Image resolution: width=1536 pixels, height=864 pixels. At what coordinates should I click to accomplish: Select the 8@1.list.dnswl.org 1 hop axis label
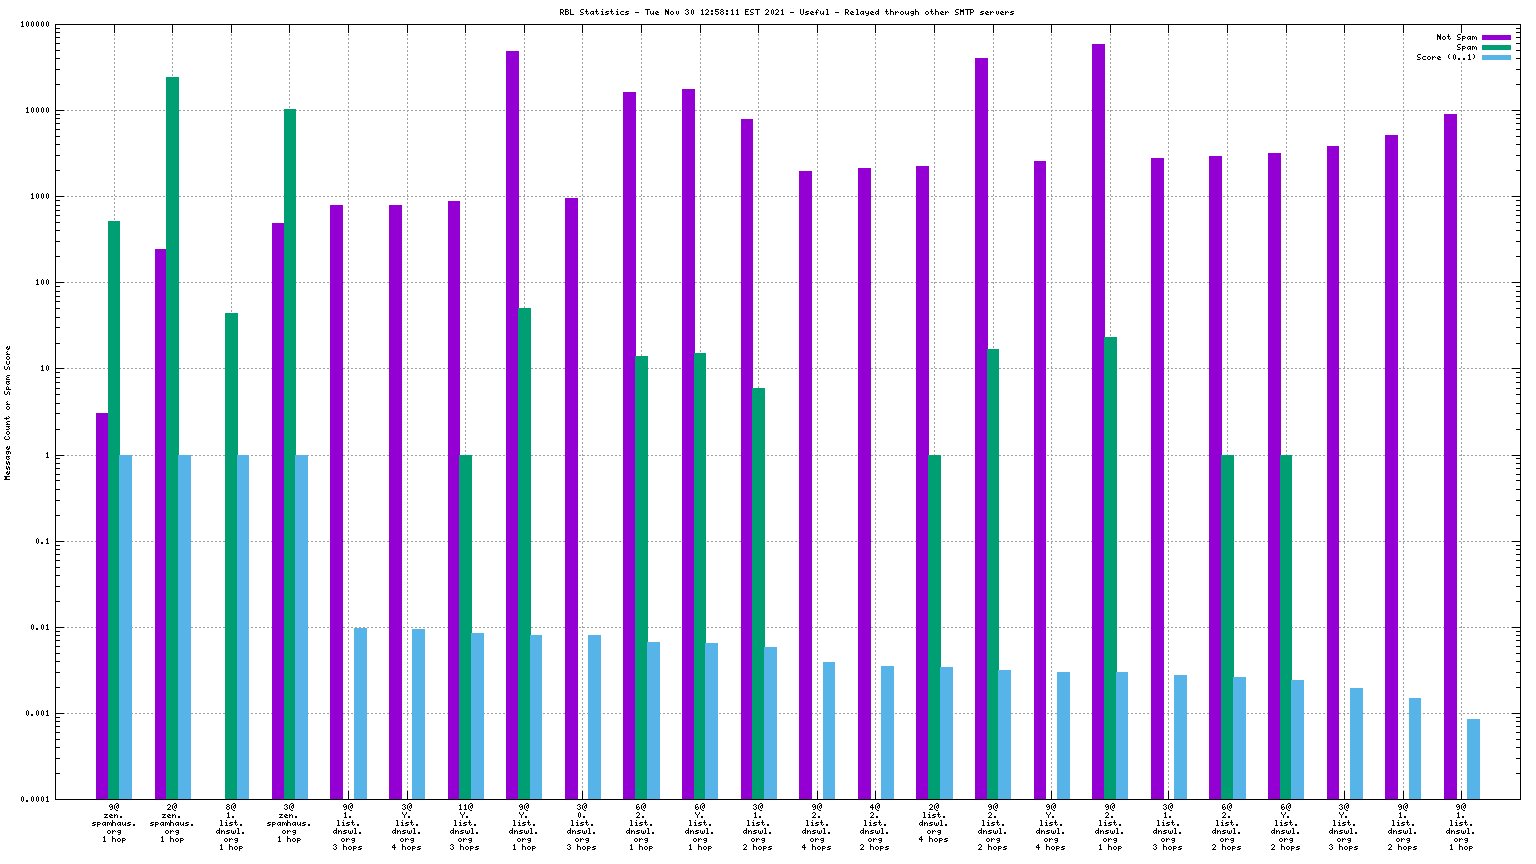tap(231, 826)
